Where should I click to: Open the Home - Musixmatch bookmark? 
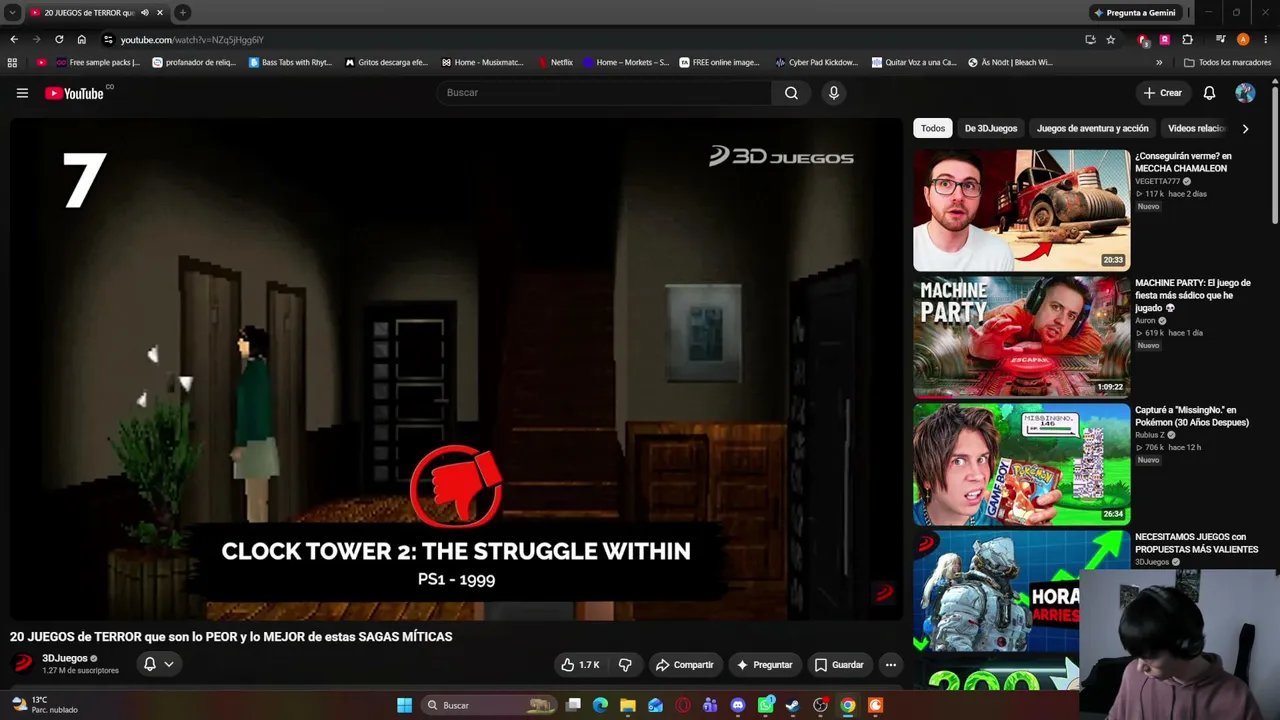coord(482,62)
